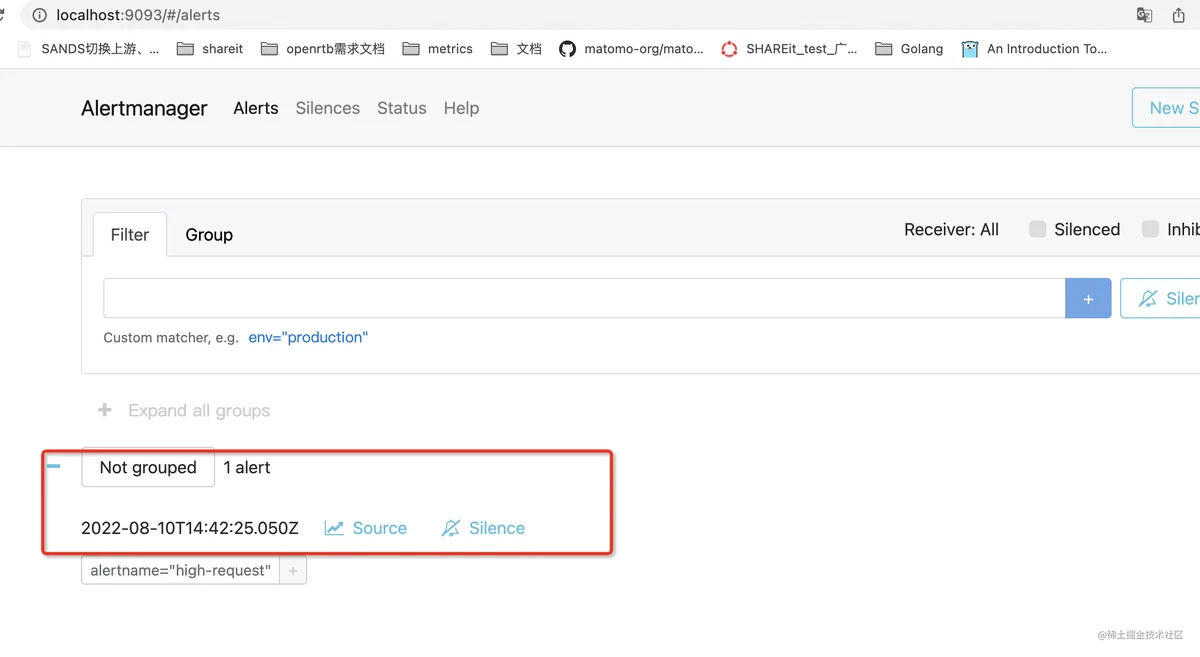Toggle the Inhibited checkbox
The height and width of the screenshot is (657, 1200).
tap(1150, 229)
